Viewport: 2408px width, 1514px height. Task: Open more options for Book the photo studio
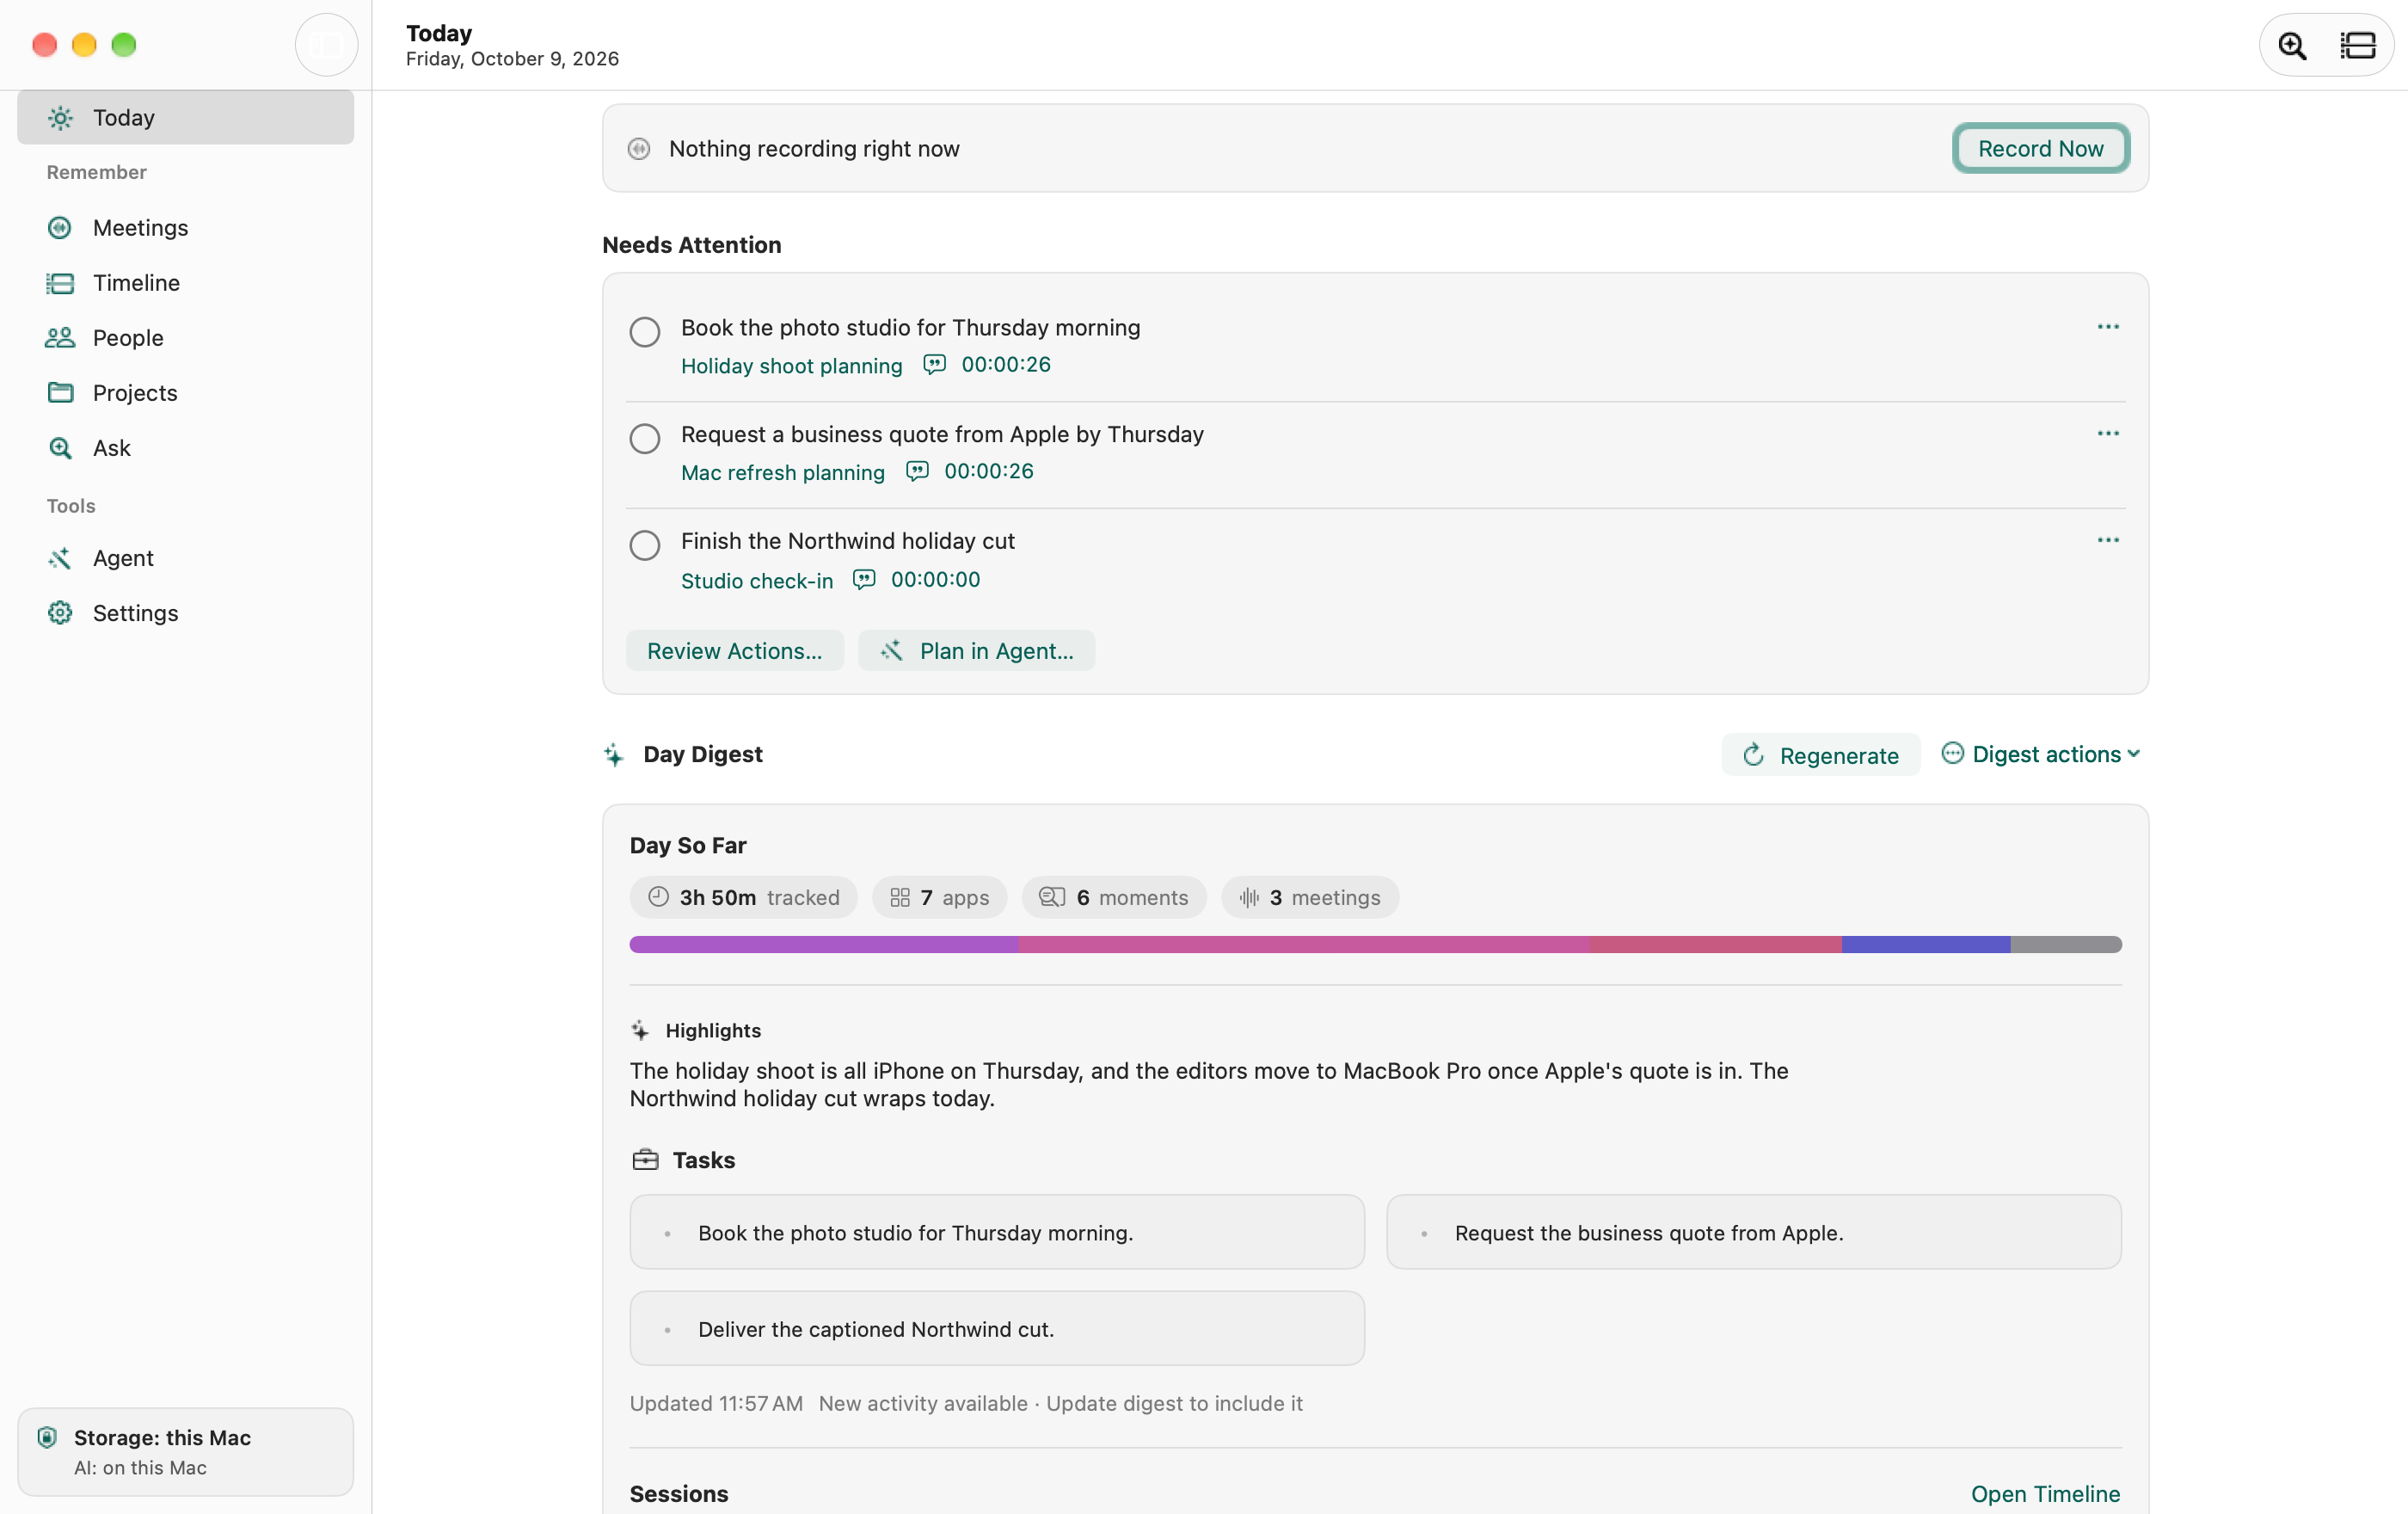pos(2108,327)
